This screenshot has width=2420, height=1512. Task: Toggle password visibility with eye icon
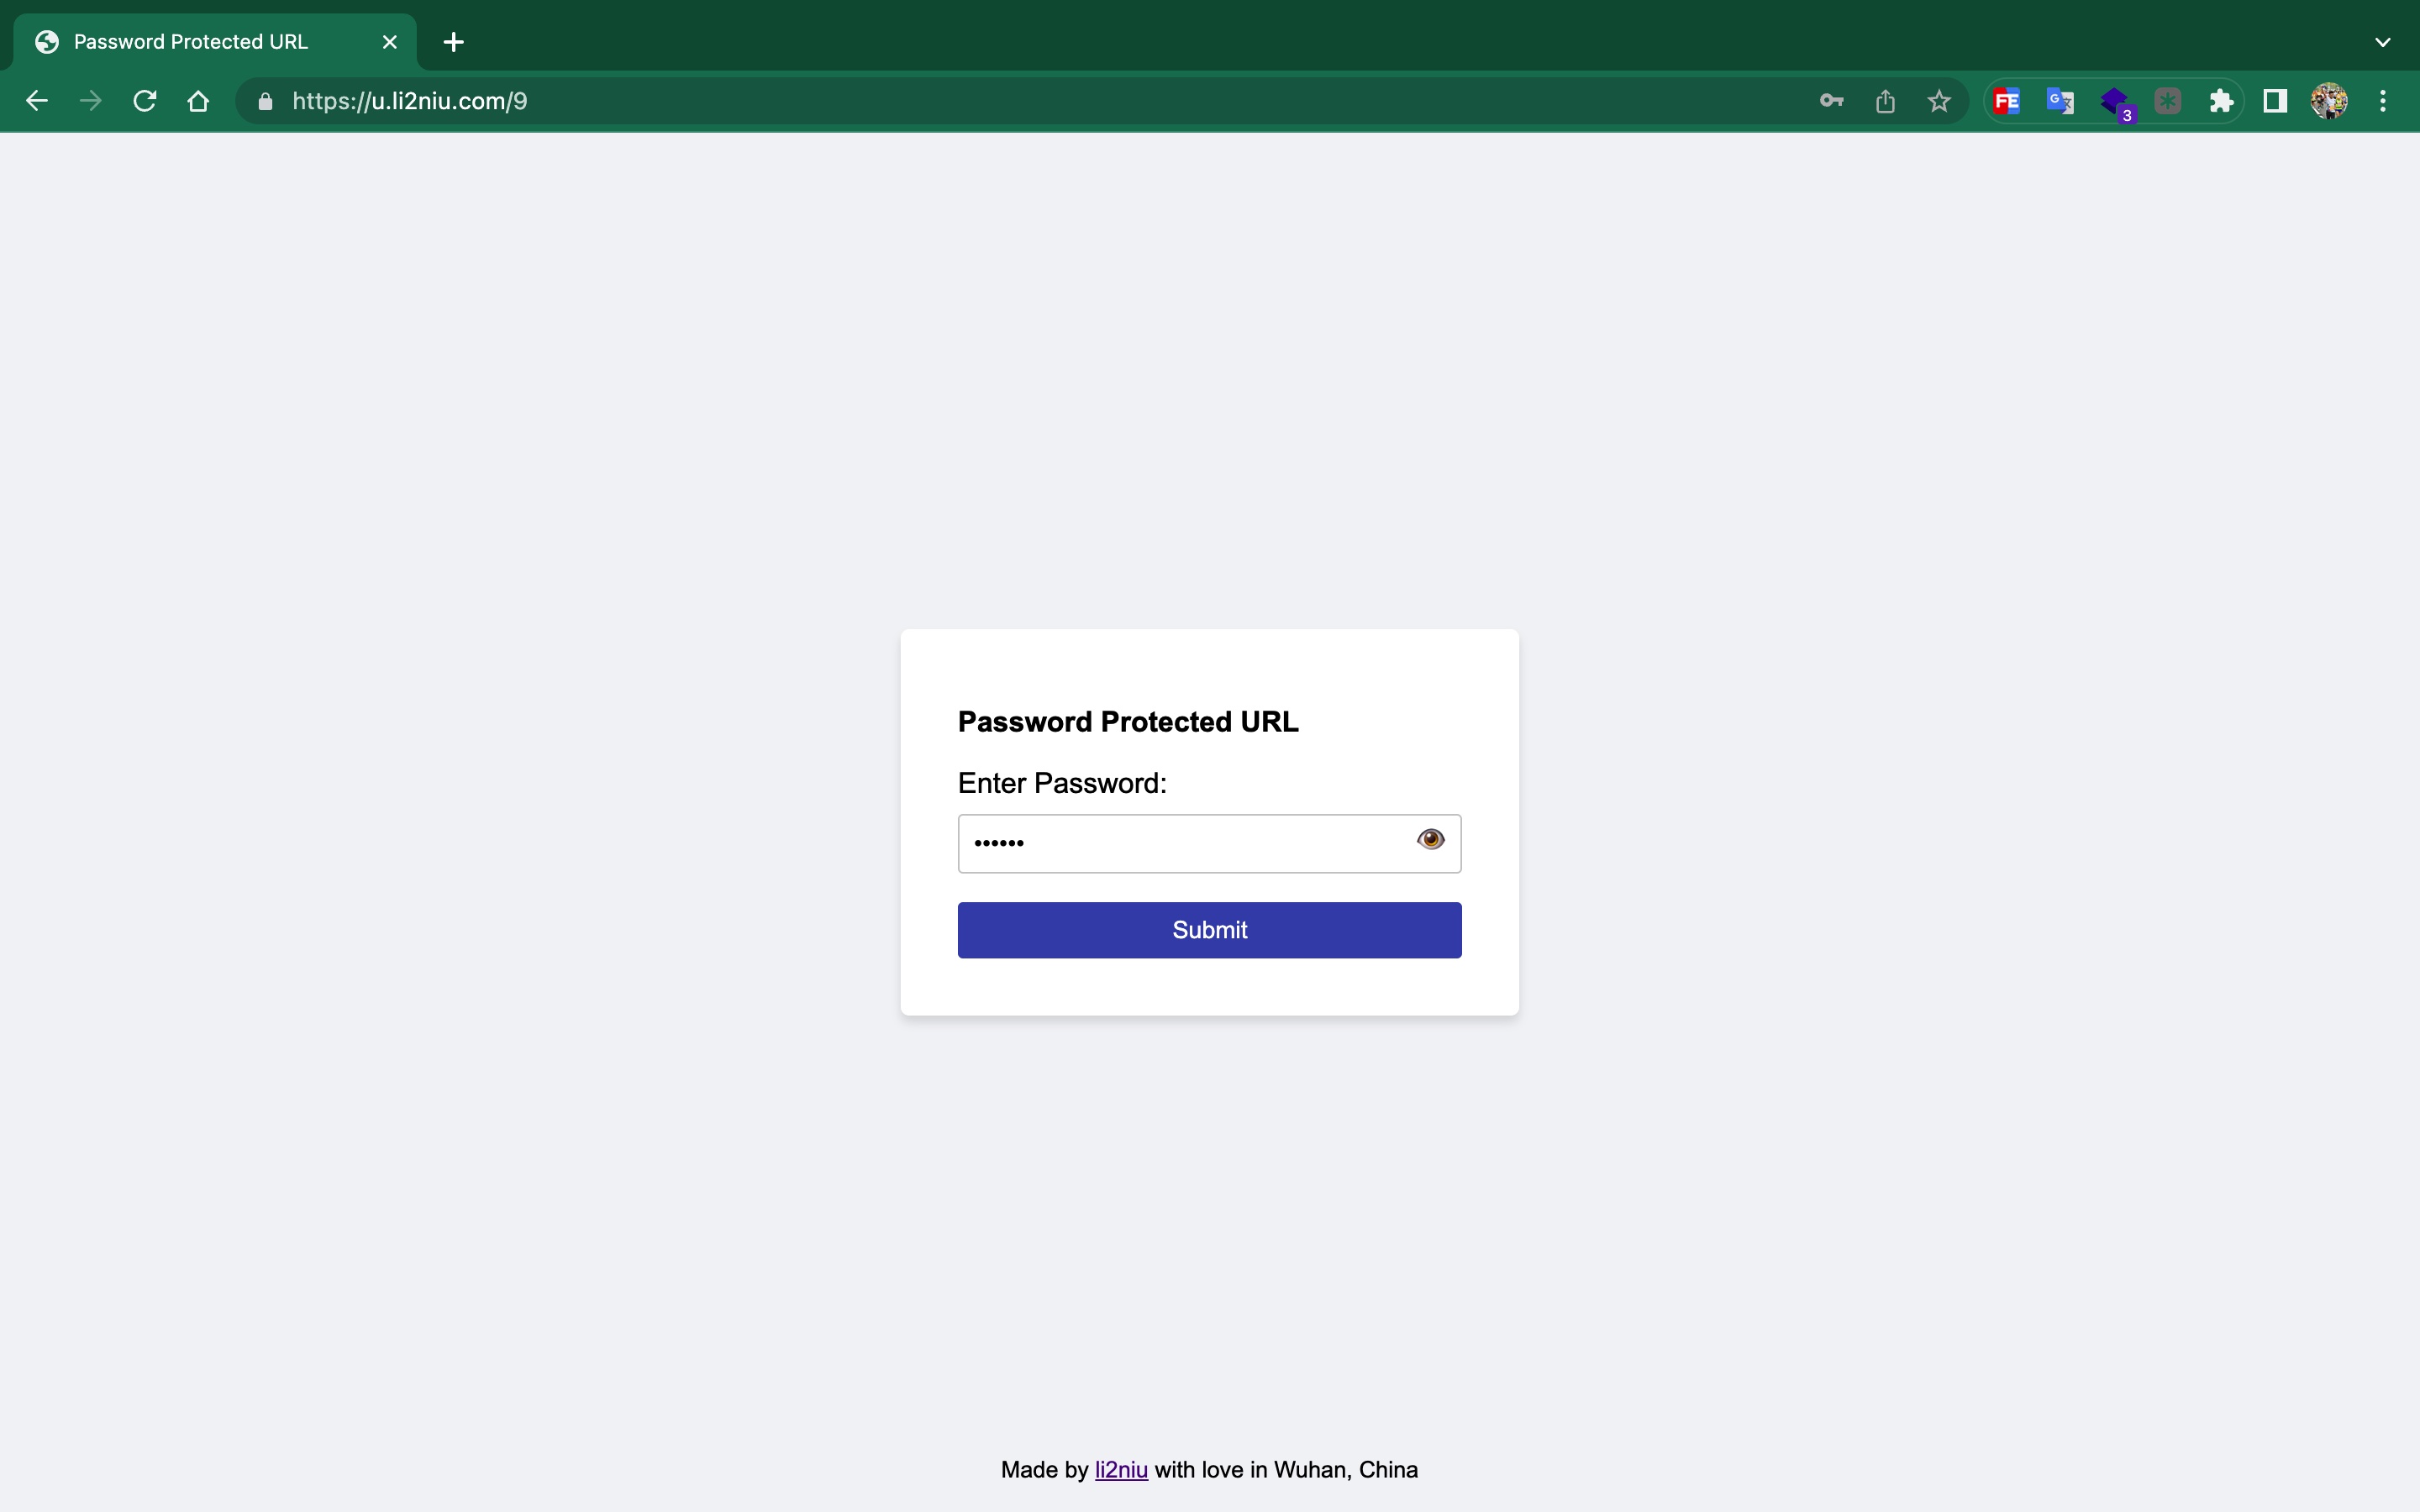(1428, 840)
